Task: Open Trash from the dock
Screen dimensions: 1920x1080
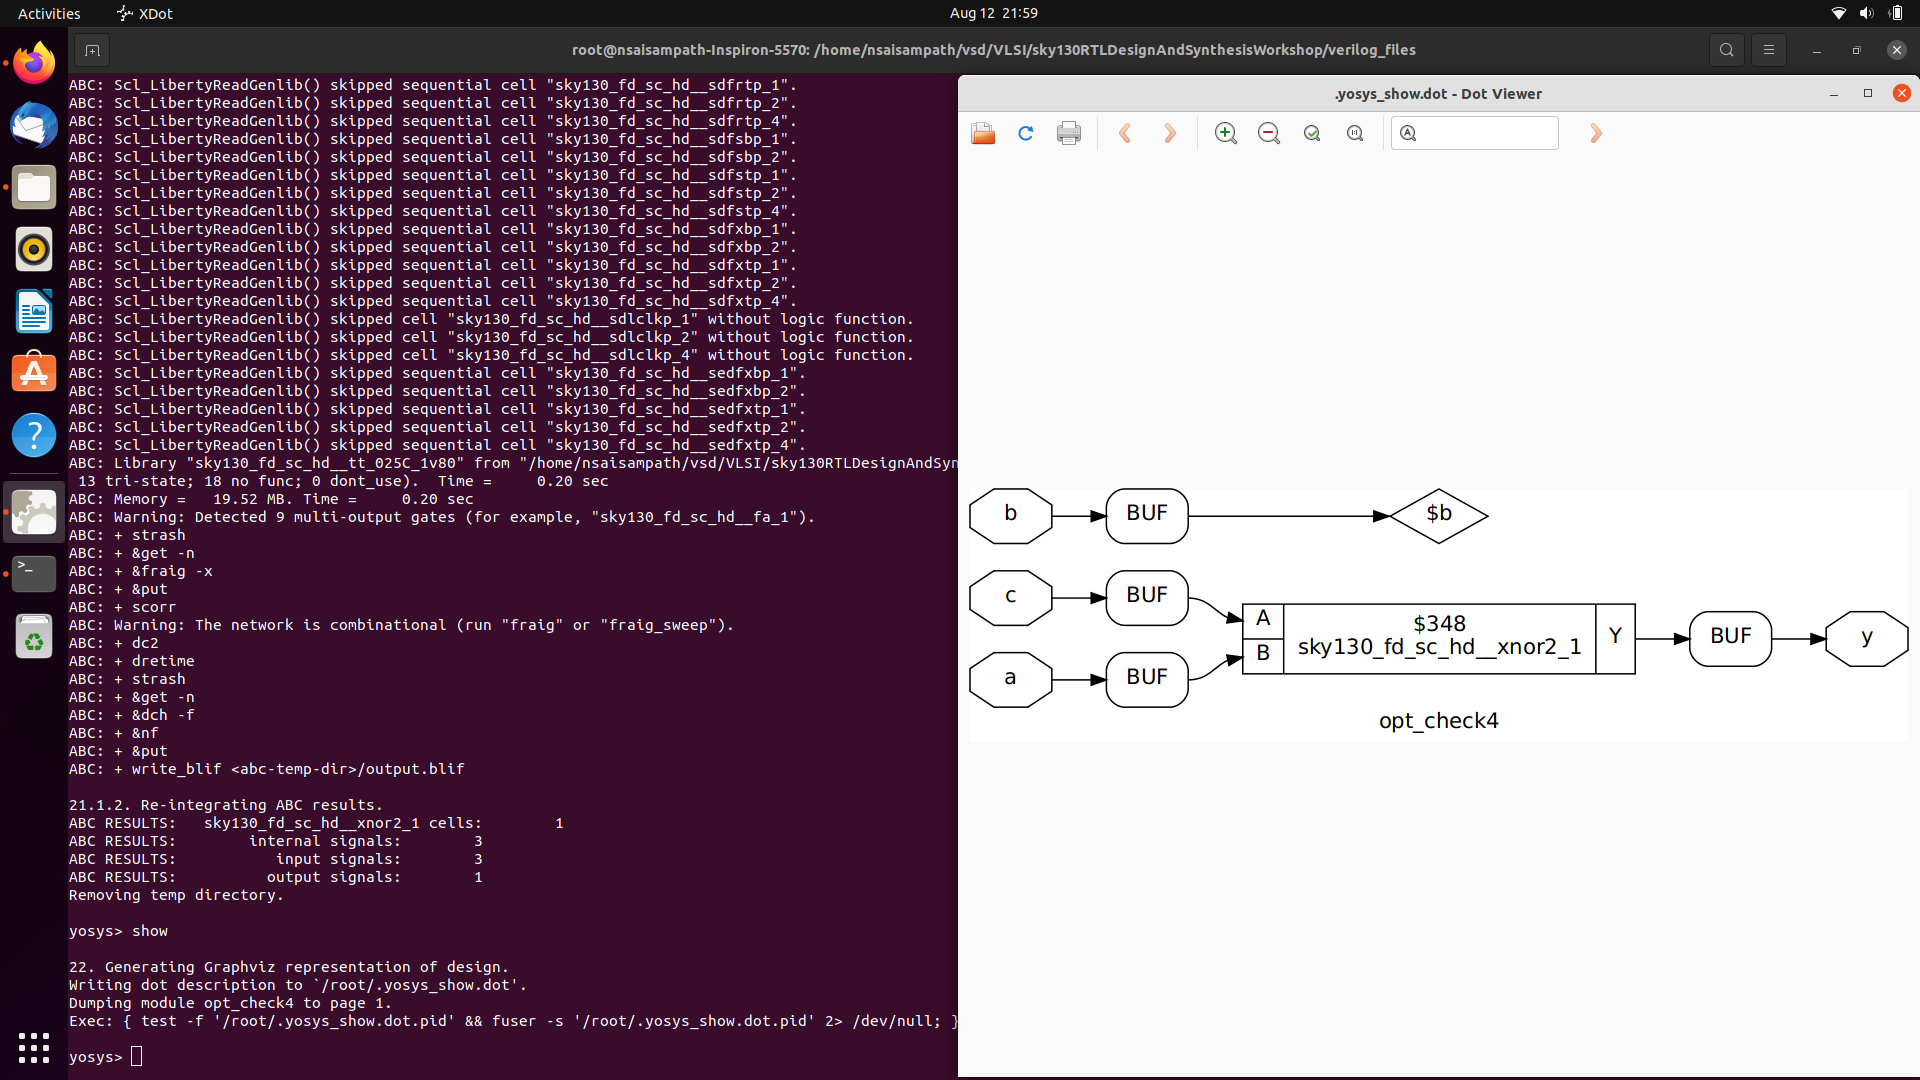Action: (34, 636)
